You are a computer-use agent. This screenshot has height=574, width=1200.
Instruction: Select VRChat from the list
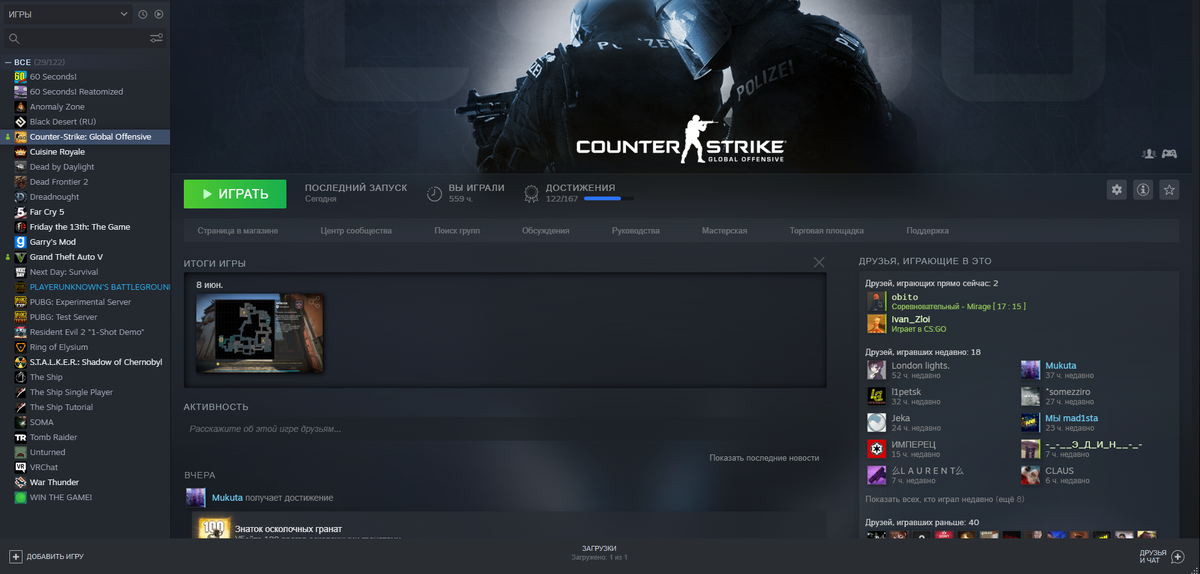click(x=44, y=467)
